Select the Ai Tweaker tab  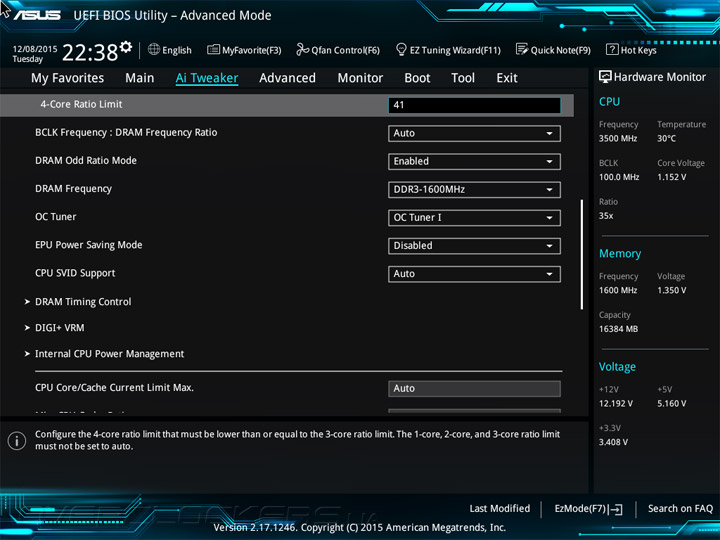coord(207,78)
